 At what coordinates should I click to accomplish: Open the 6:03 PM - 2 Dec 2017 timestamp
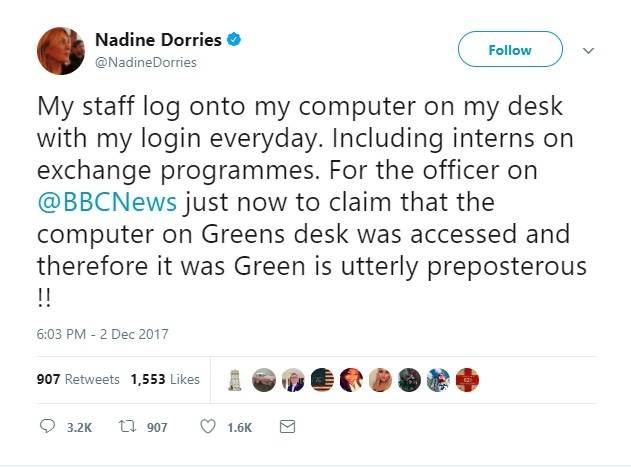102,334
